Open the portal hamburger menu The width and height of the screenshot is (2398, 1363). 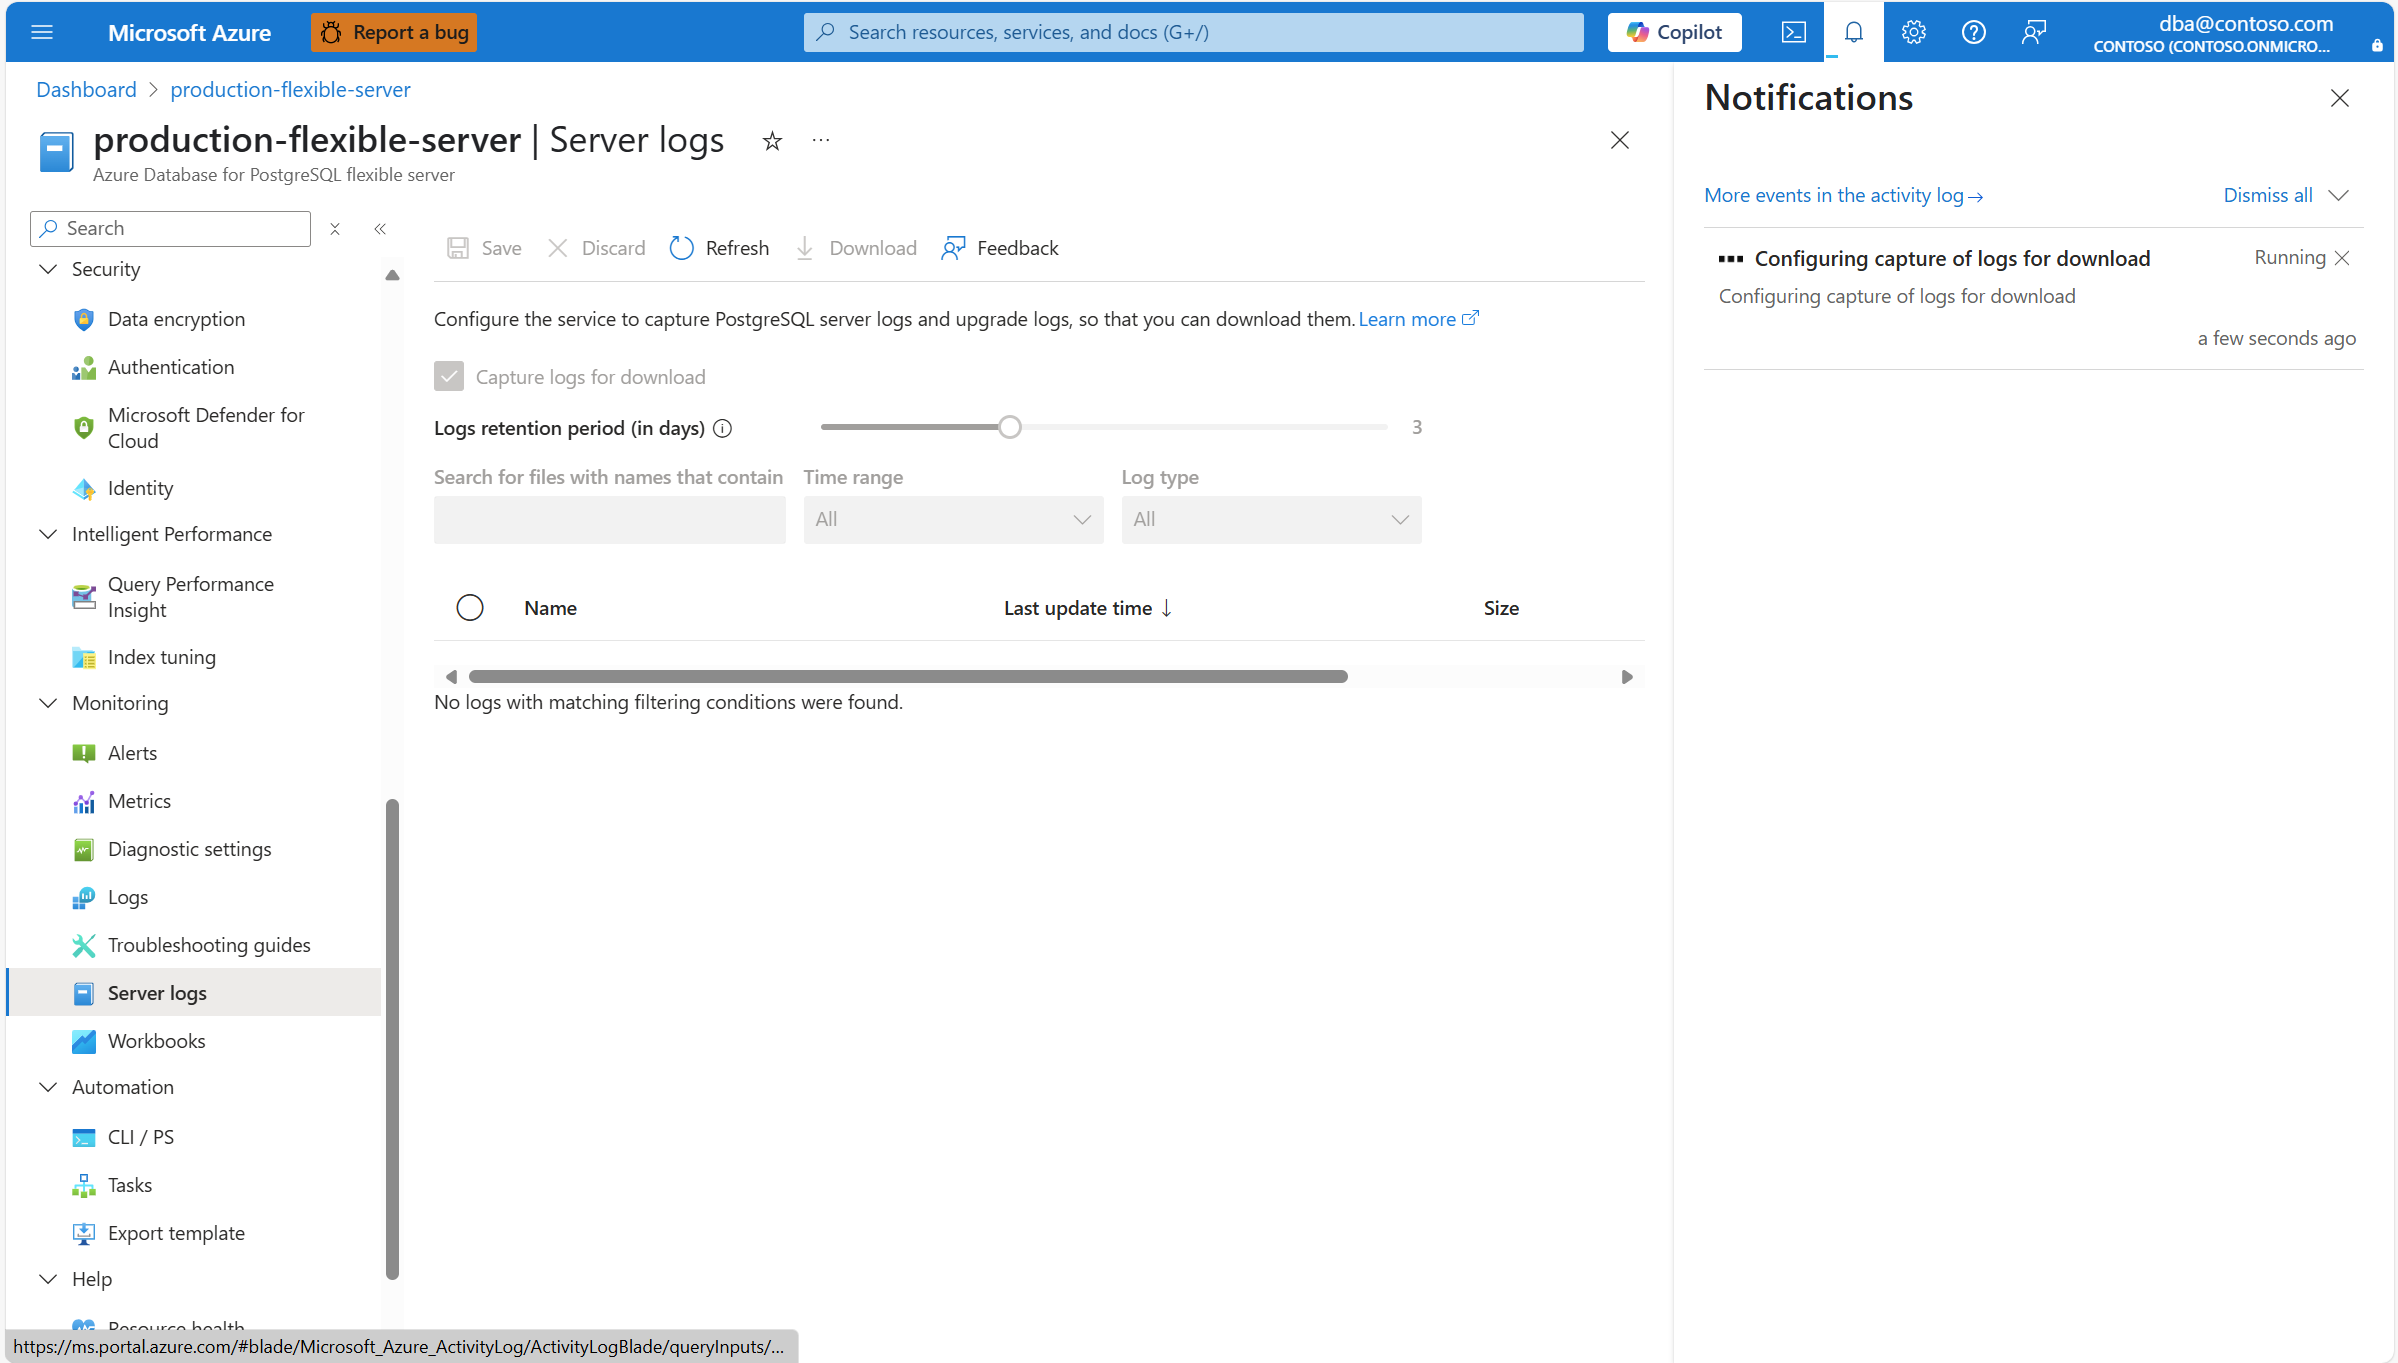[x=42, y=32]
